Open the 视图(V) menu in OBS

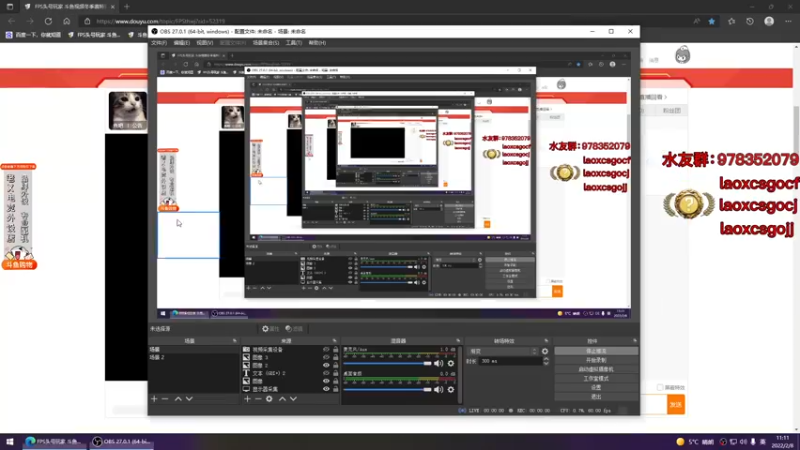(205, 43)
